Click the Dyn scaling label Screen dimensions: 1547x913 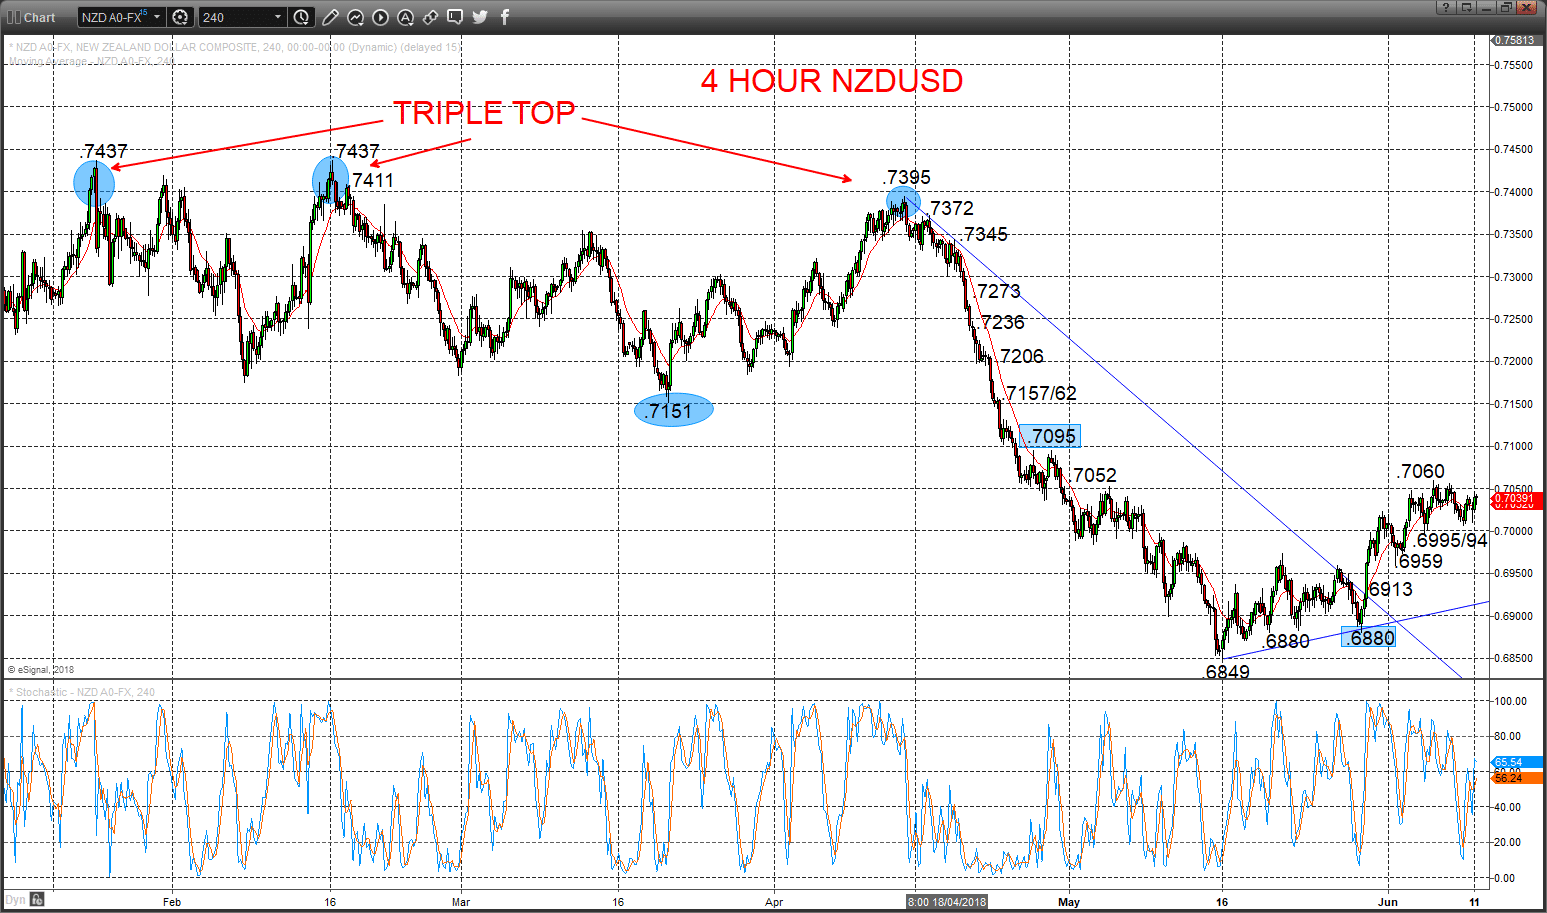(15, 899)
